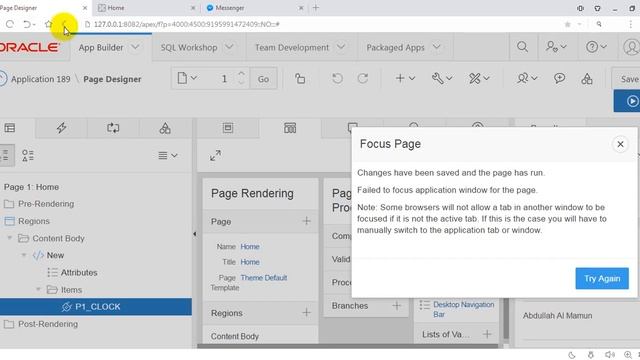Add a branch with the plus icon
The image size is (640, 360).
(x=396, y=305)
